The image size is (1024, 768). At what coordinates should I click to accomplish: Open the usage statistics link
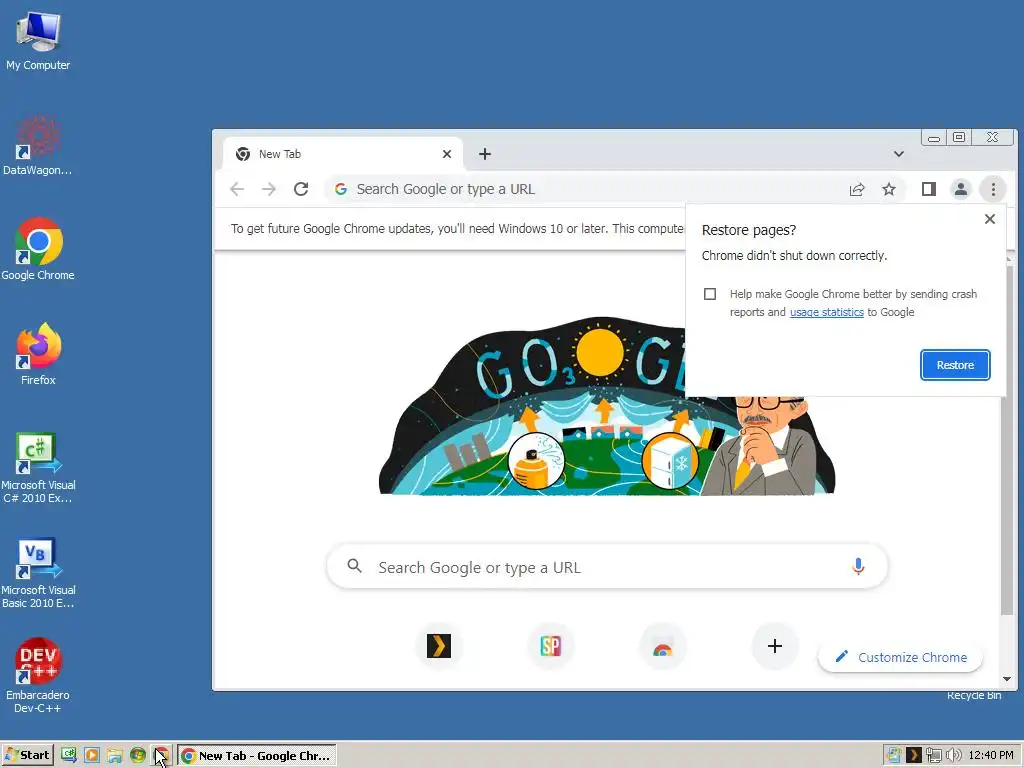tap(827, 312)
